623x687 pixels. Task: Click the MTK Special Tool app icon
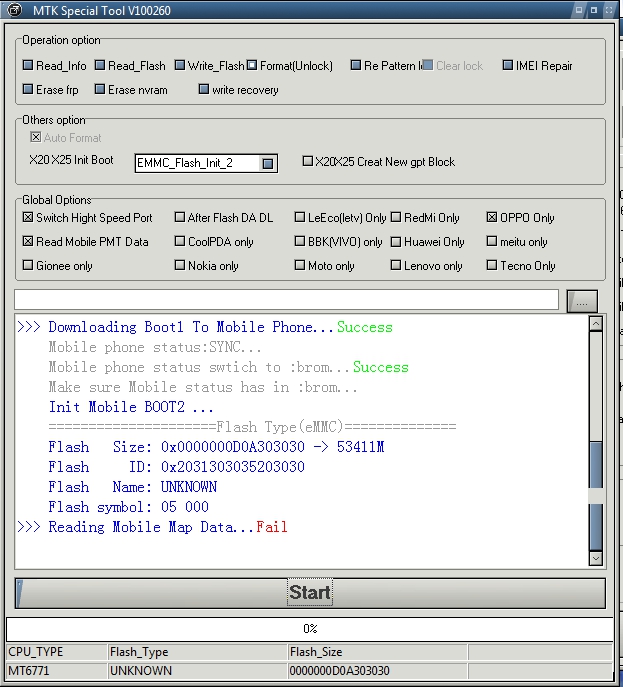click(14, 9)
